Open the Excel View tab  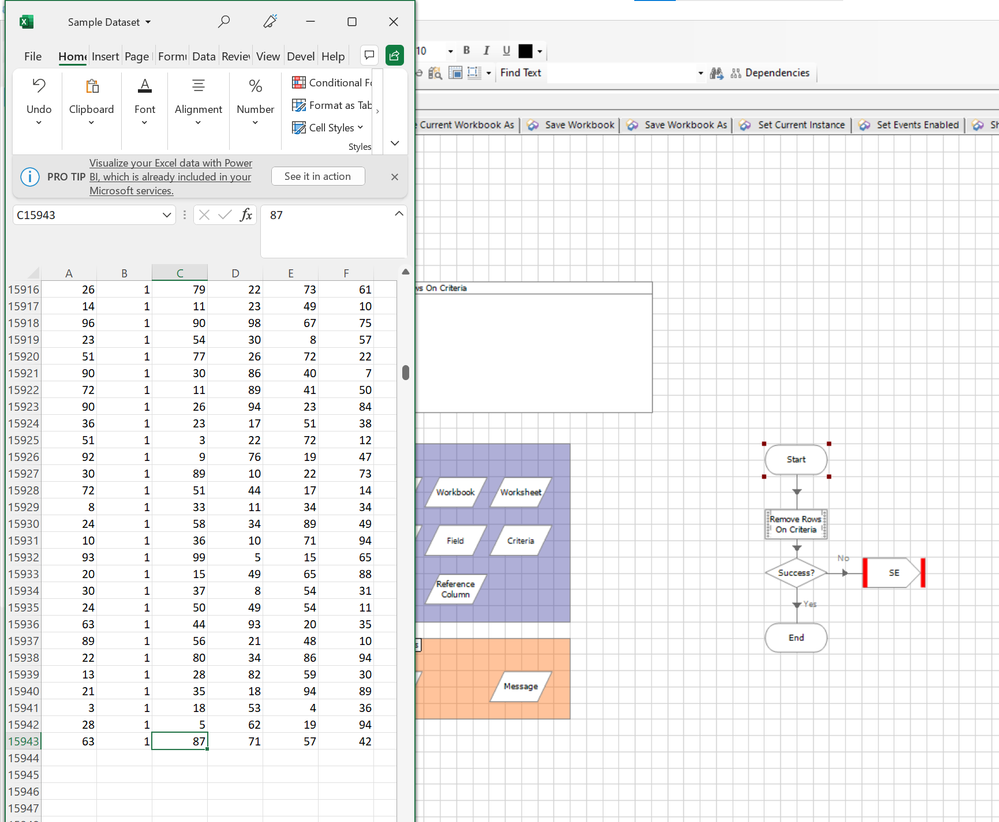268,56
